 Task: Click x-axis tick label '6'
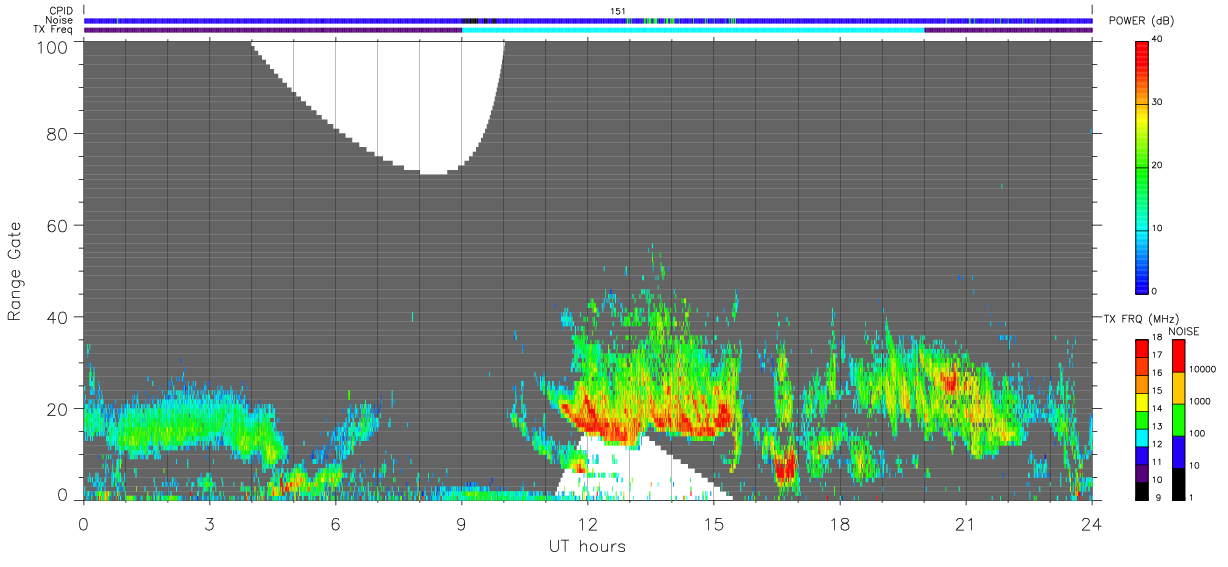point(335,523)
